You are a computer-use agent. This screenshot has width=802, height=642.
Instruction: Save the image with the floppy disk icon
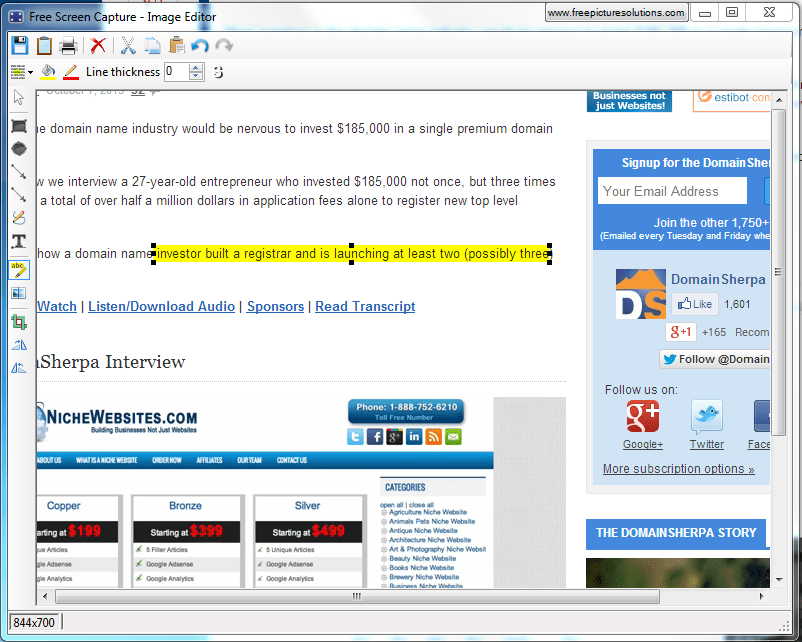(20, 46)
